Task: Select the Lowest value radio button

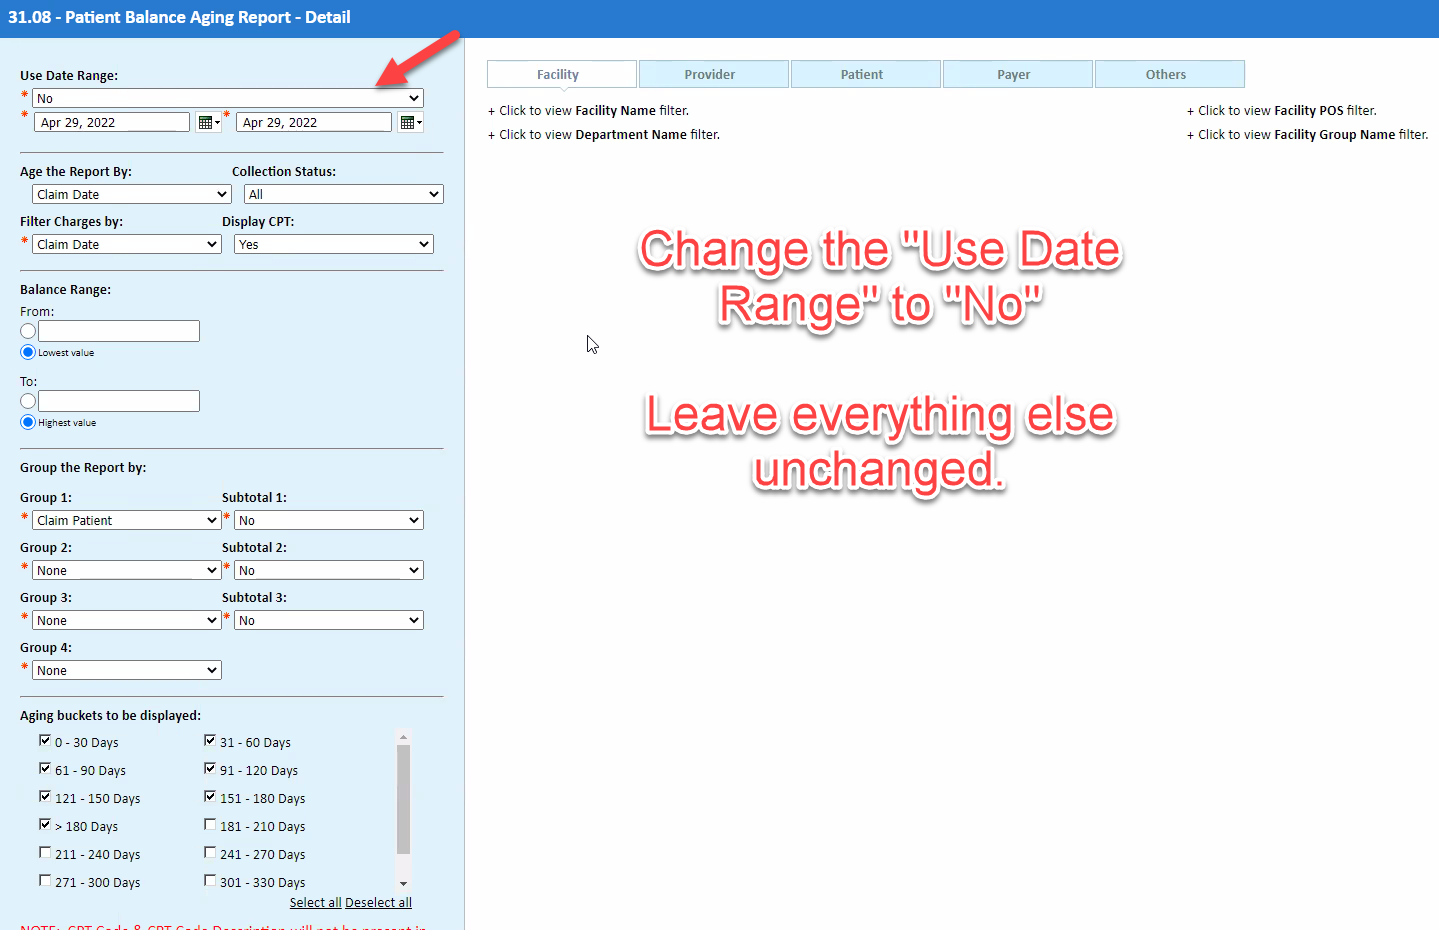Action: [x=28, y=352]
